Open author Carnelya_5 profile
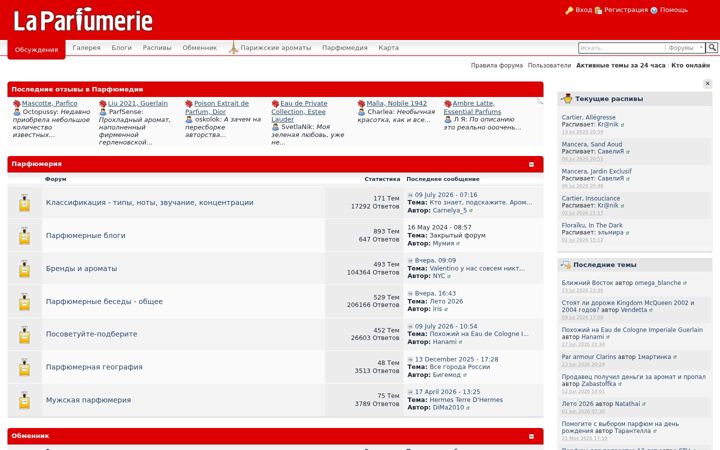Screen dimensions: 720x450 tap(450, 210)
